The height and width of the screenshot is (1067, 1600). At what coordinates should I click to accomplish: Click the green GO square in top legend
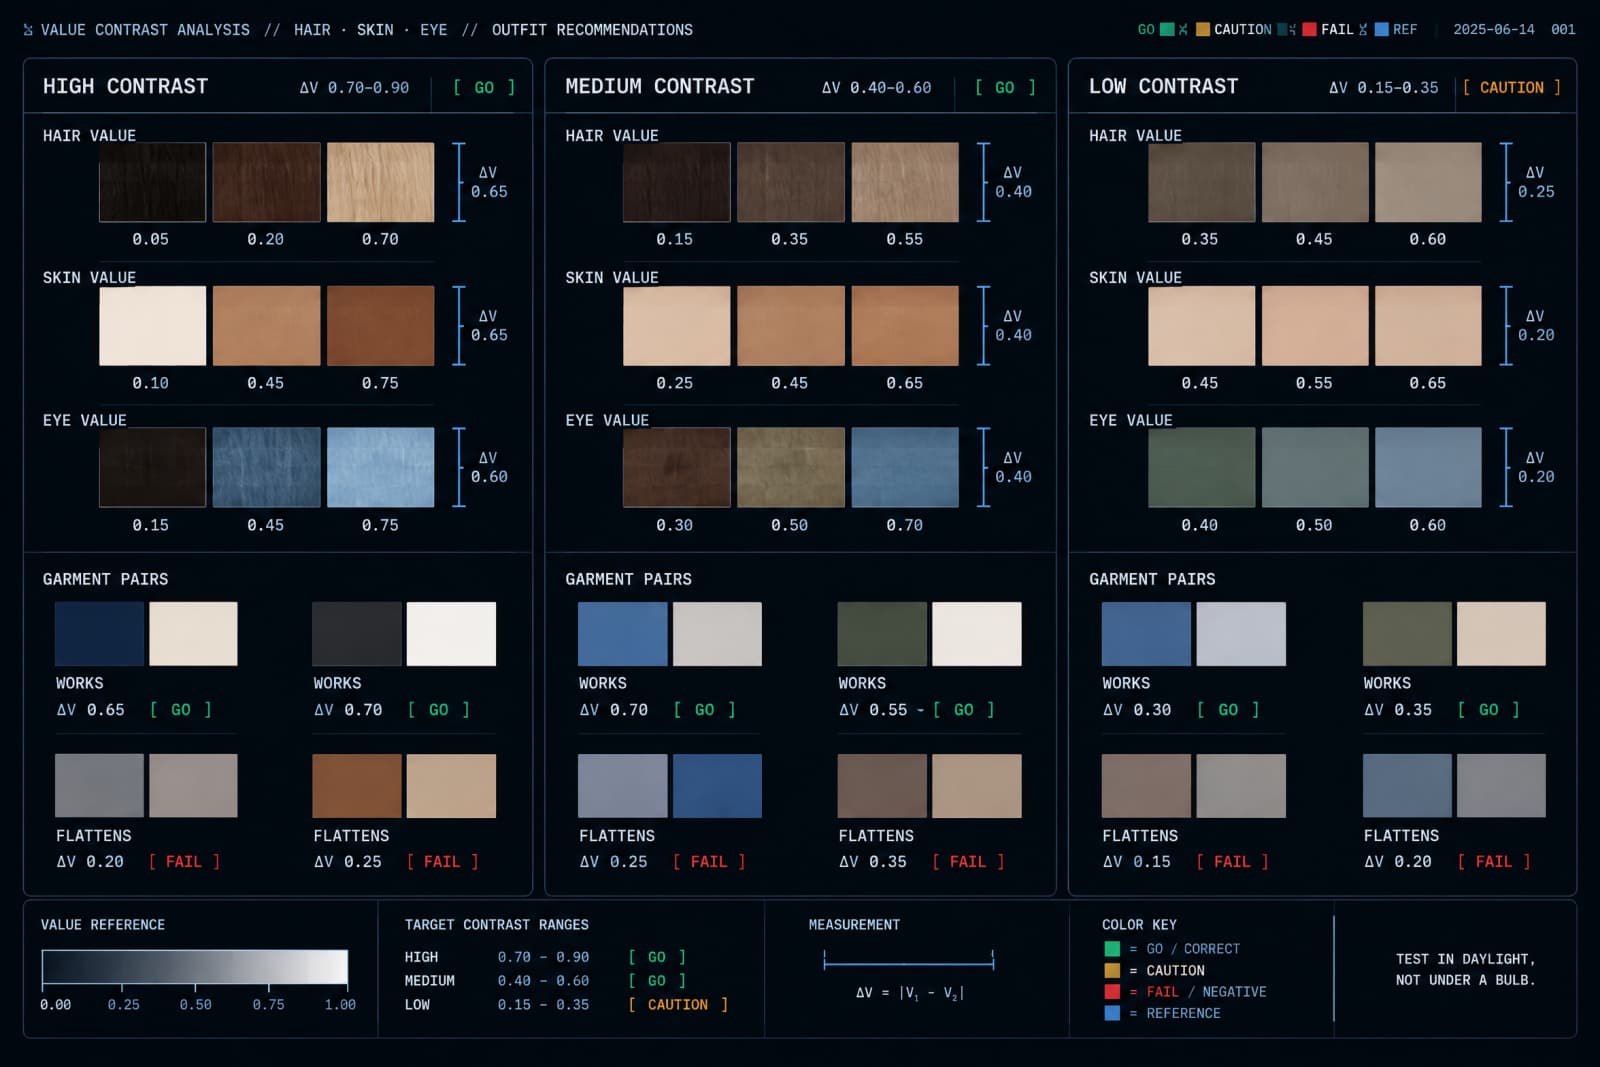1166,29
